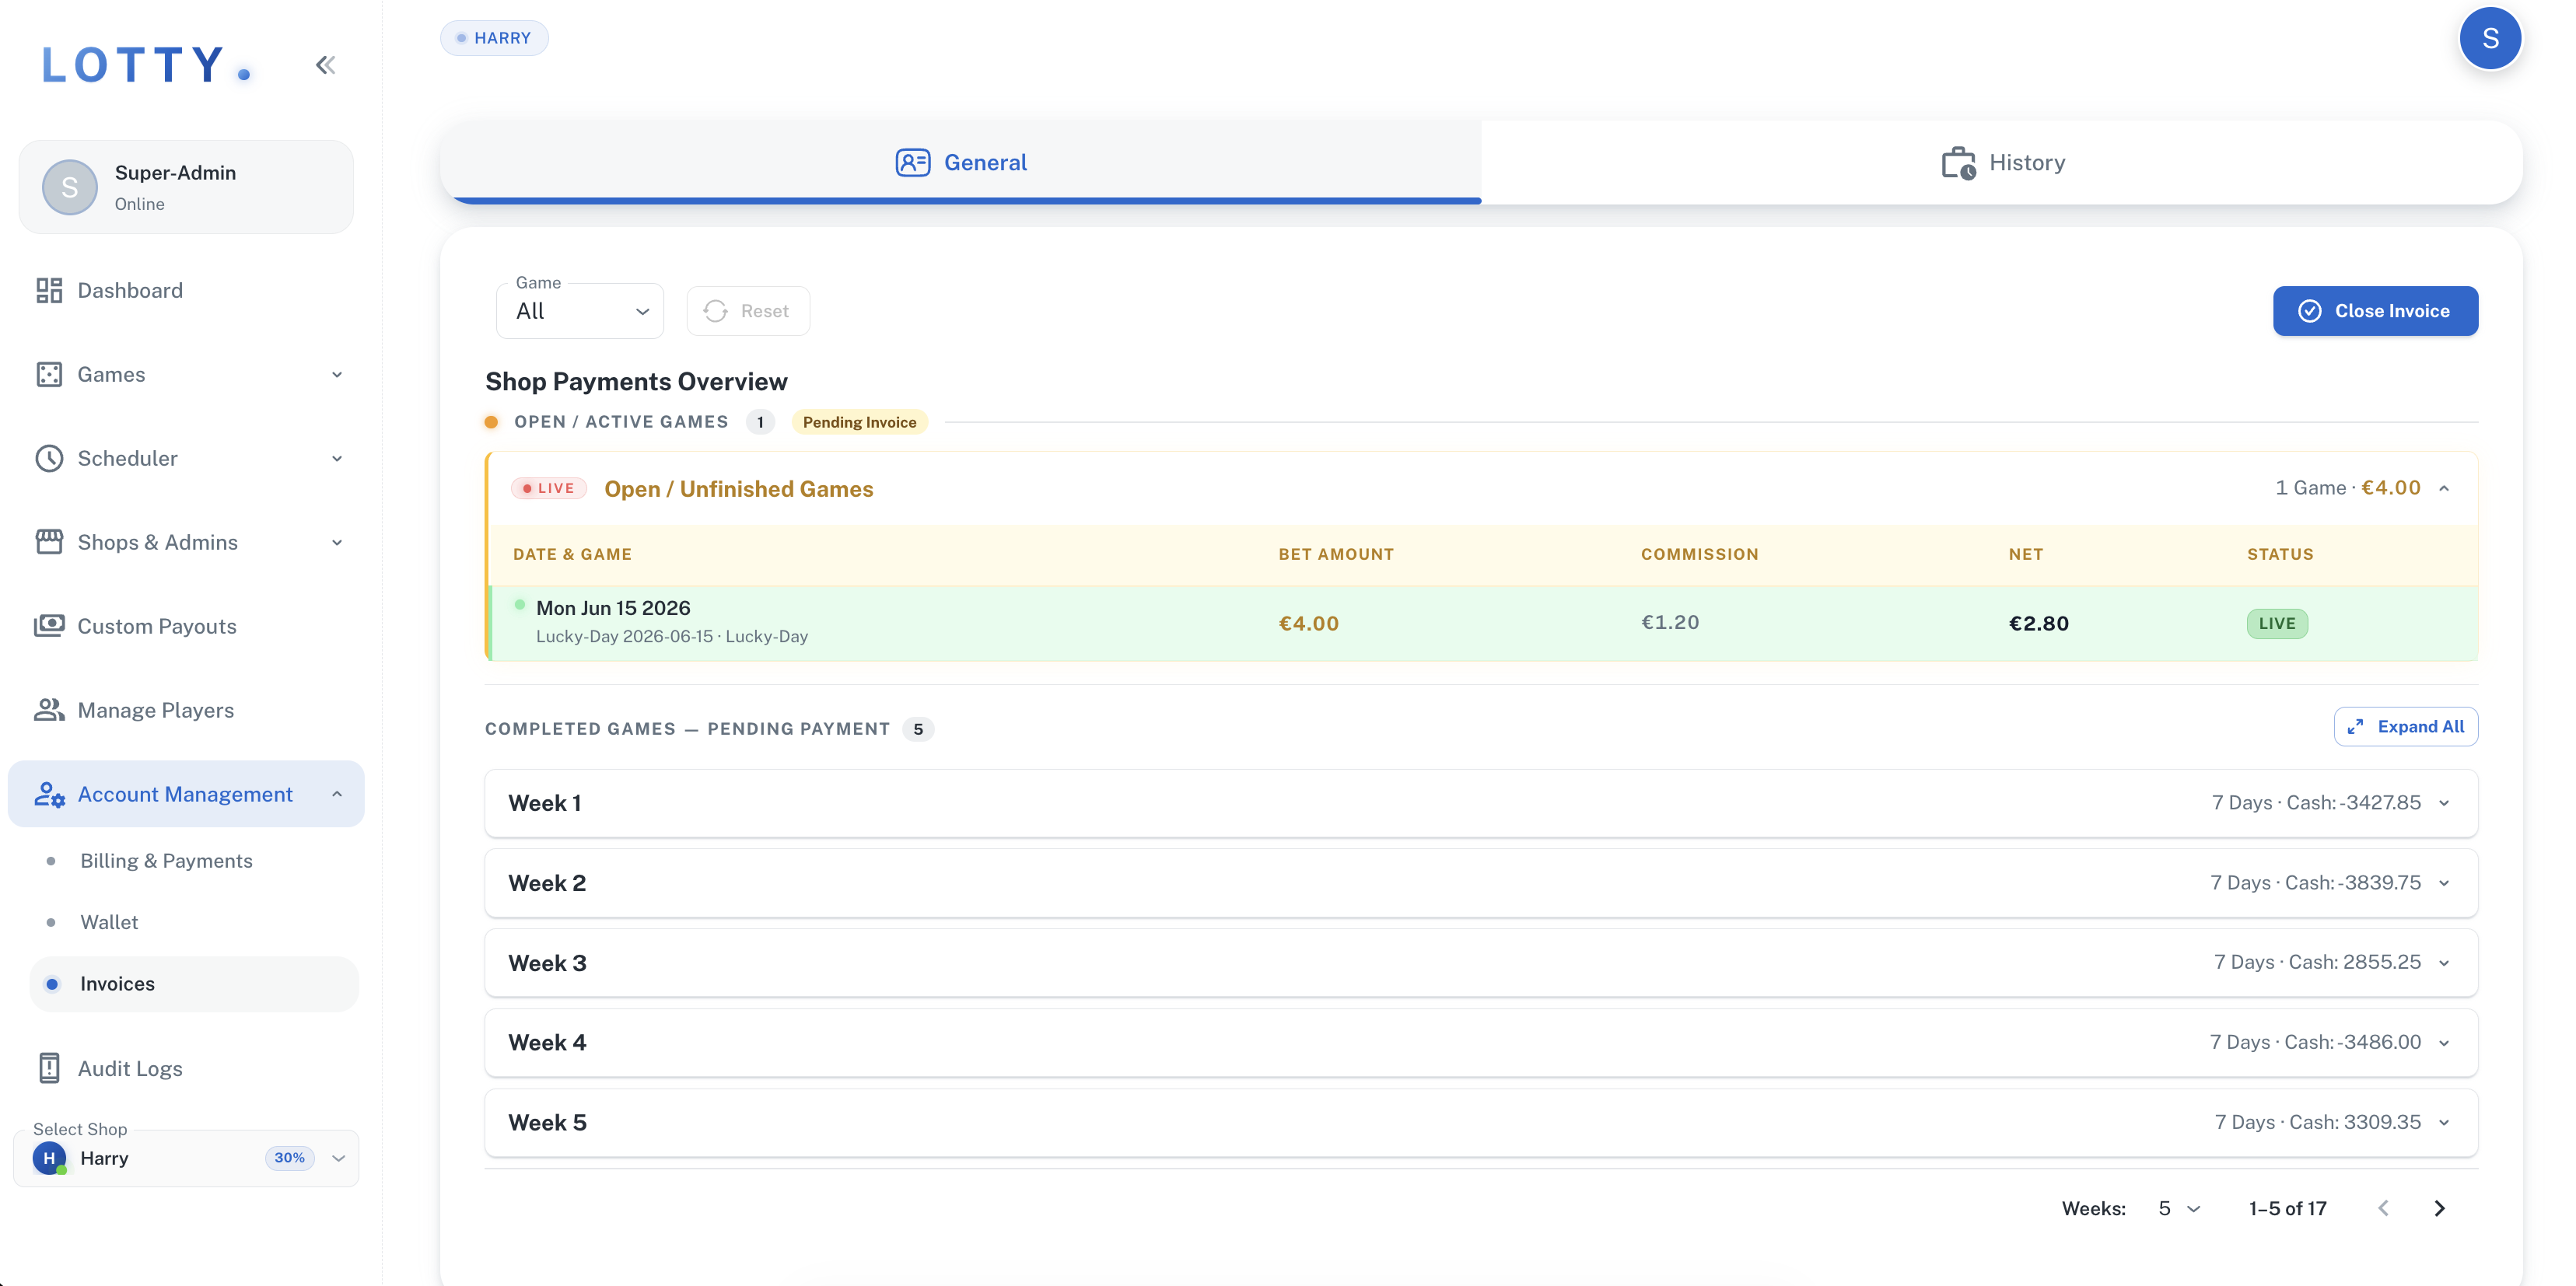Click the Reset refresh icon
2576x1286 pixels.
(715, 311)
